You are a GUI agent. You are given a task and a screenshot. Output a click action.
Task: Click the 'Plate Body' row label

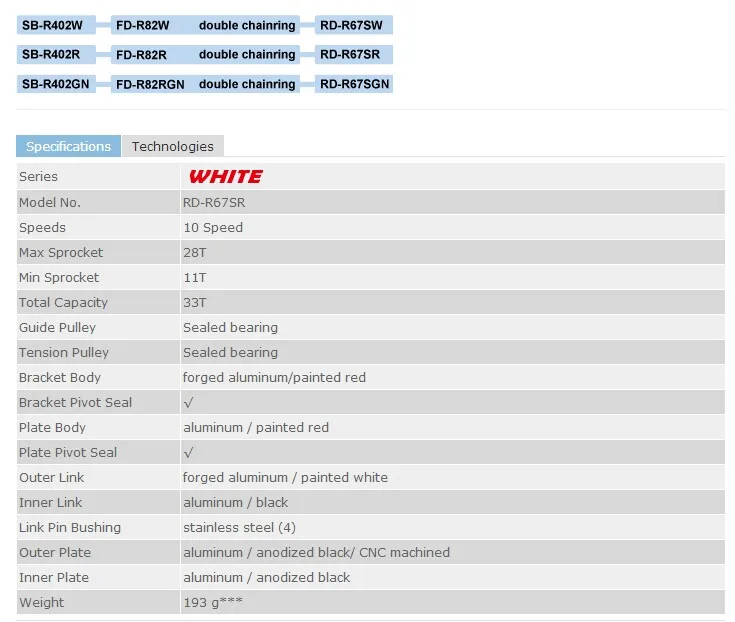[x=52, y=427]
